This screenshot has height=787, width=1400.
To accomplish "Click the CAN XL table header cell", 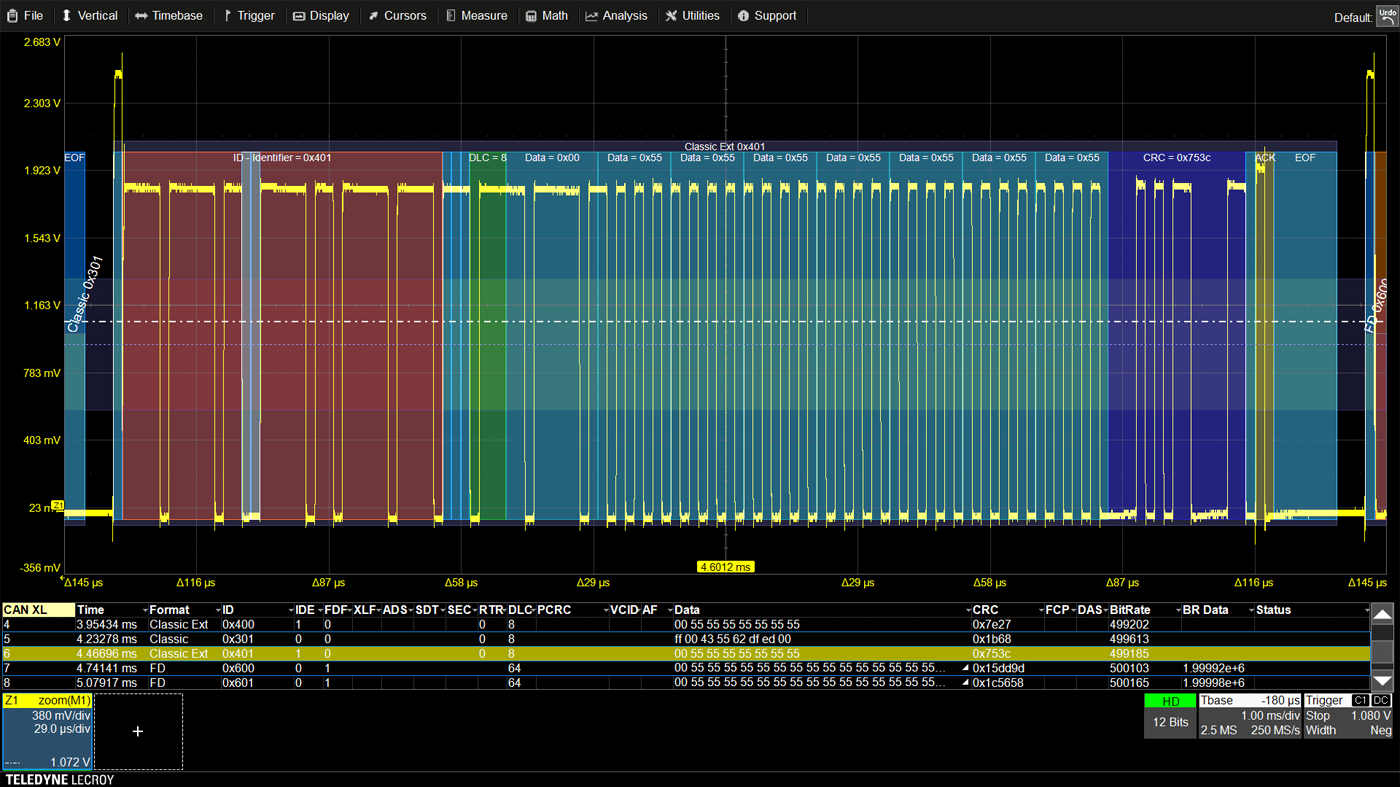I will [x=38, y=610].
